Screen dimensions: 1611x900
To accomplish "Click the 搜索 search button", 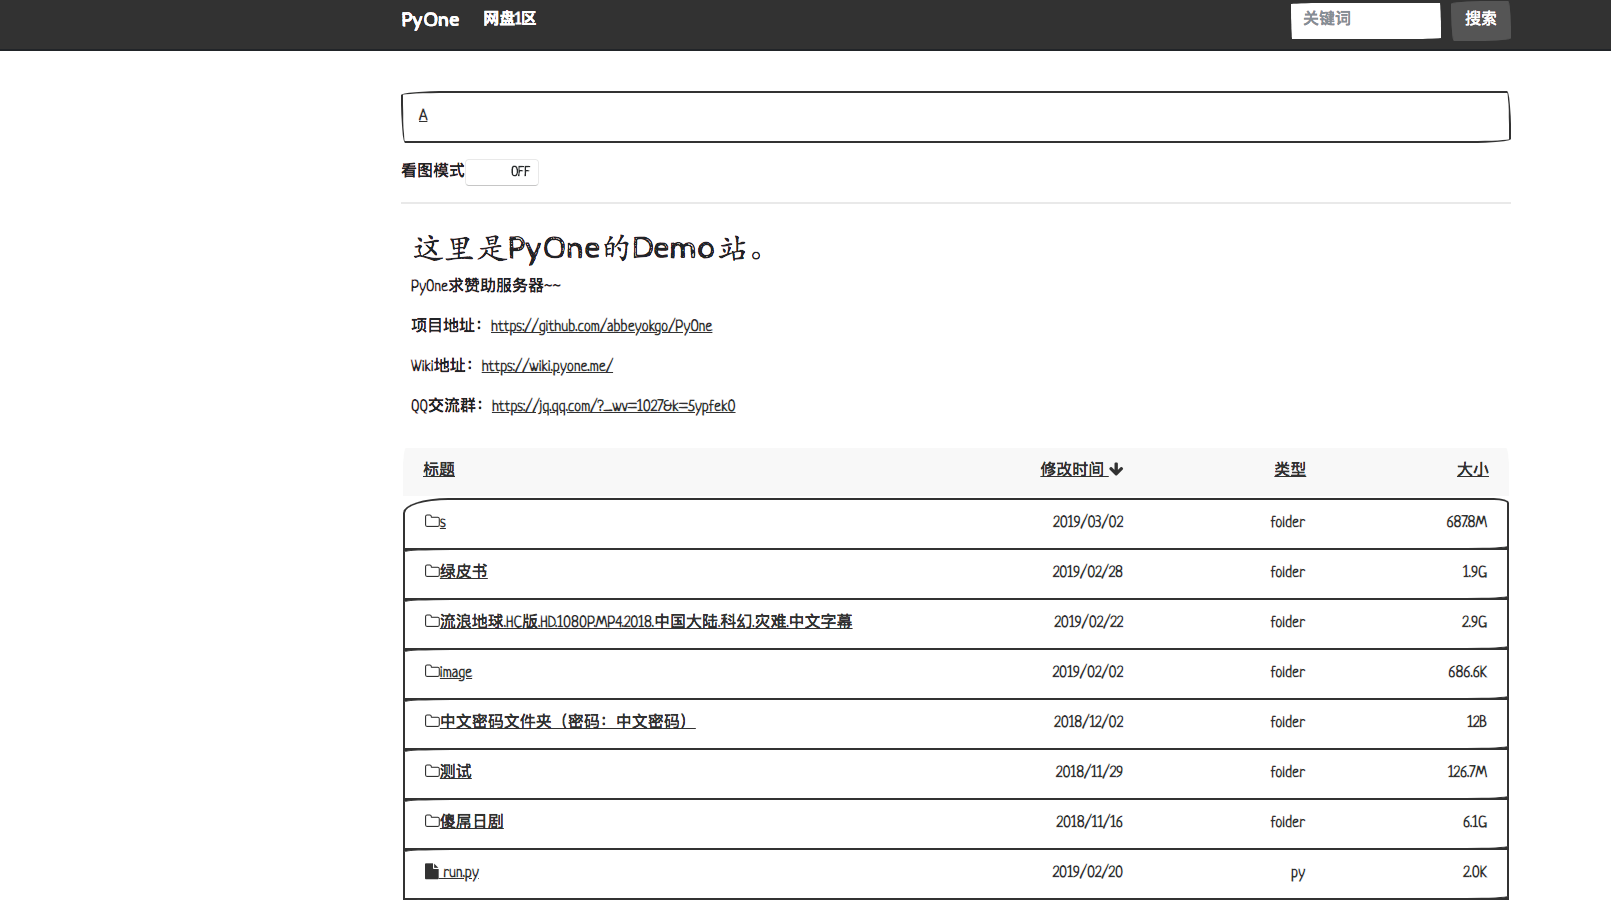I will pos(1481,20).
